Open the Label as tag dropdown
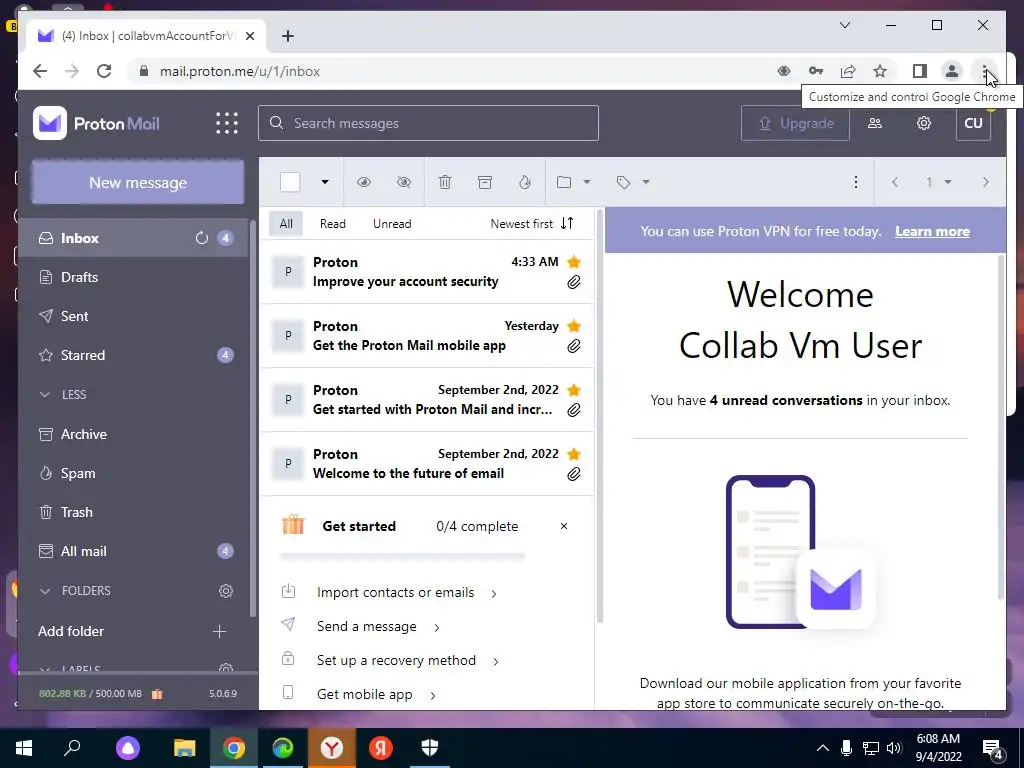 (x=633, y=182)
